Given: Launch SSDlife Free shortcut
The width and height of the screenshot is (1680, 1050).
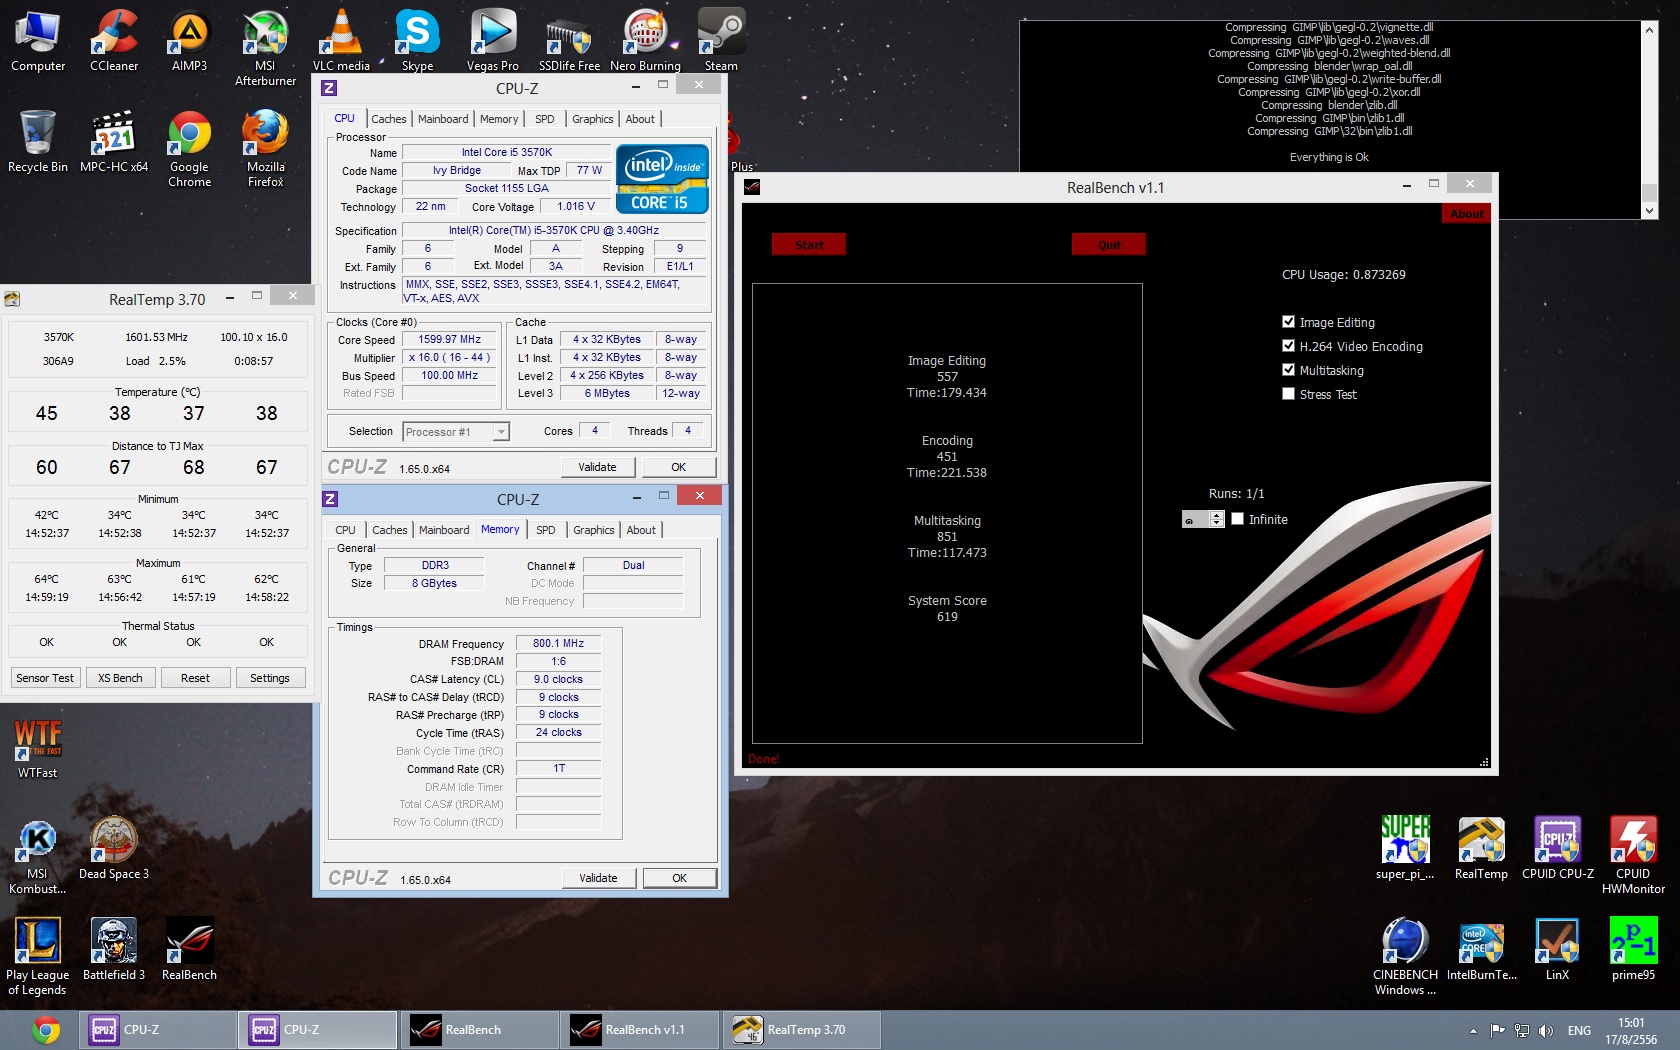Looking at the screenshot, I should click(569, 41).
